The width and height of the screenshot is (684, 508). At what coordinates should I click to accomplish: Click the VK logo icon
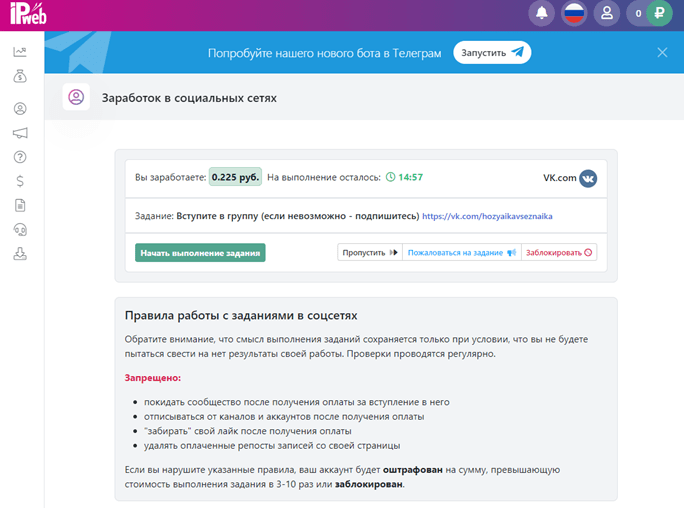(588, 178)
